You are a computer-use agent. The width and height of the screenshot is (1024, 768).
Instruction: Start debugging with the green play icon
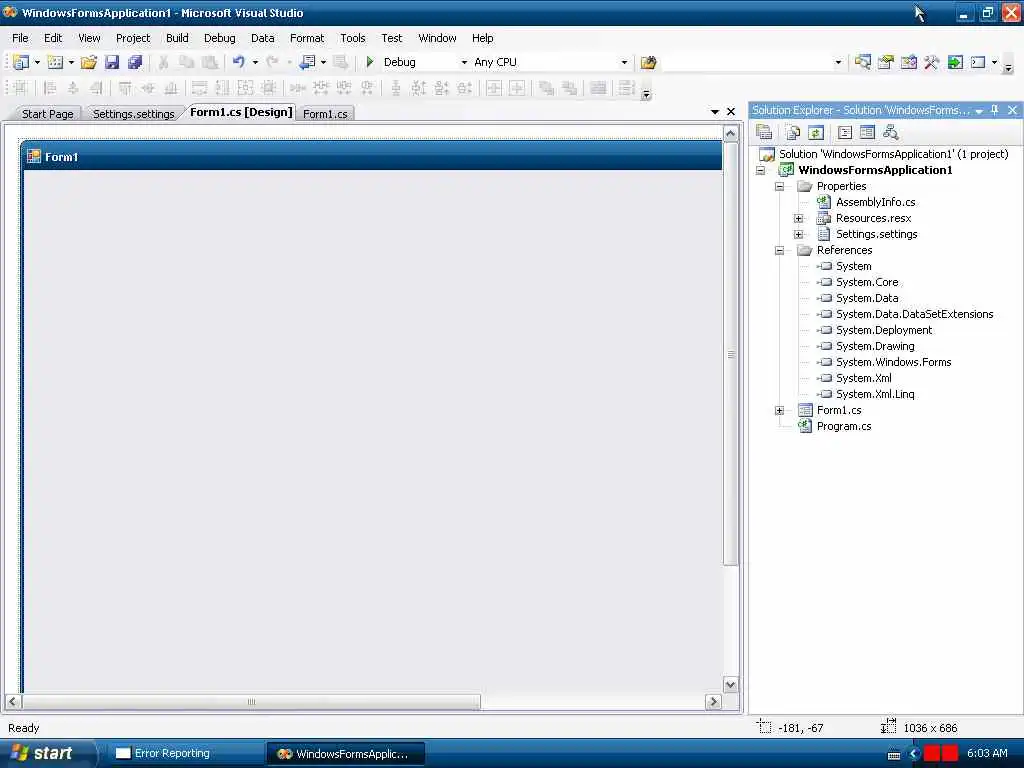click(x=370, y=62)
